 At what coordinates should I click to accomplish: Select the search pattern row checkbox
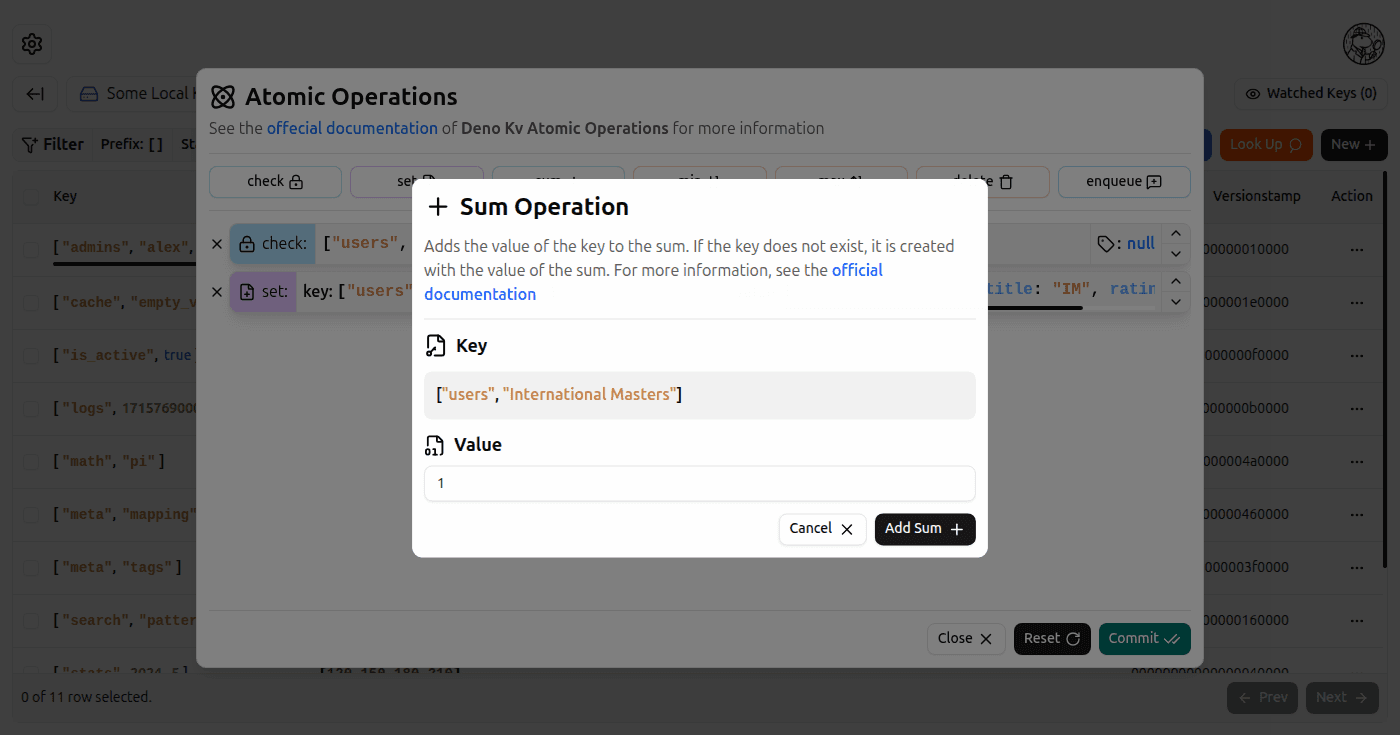point(32,620)
